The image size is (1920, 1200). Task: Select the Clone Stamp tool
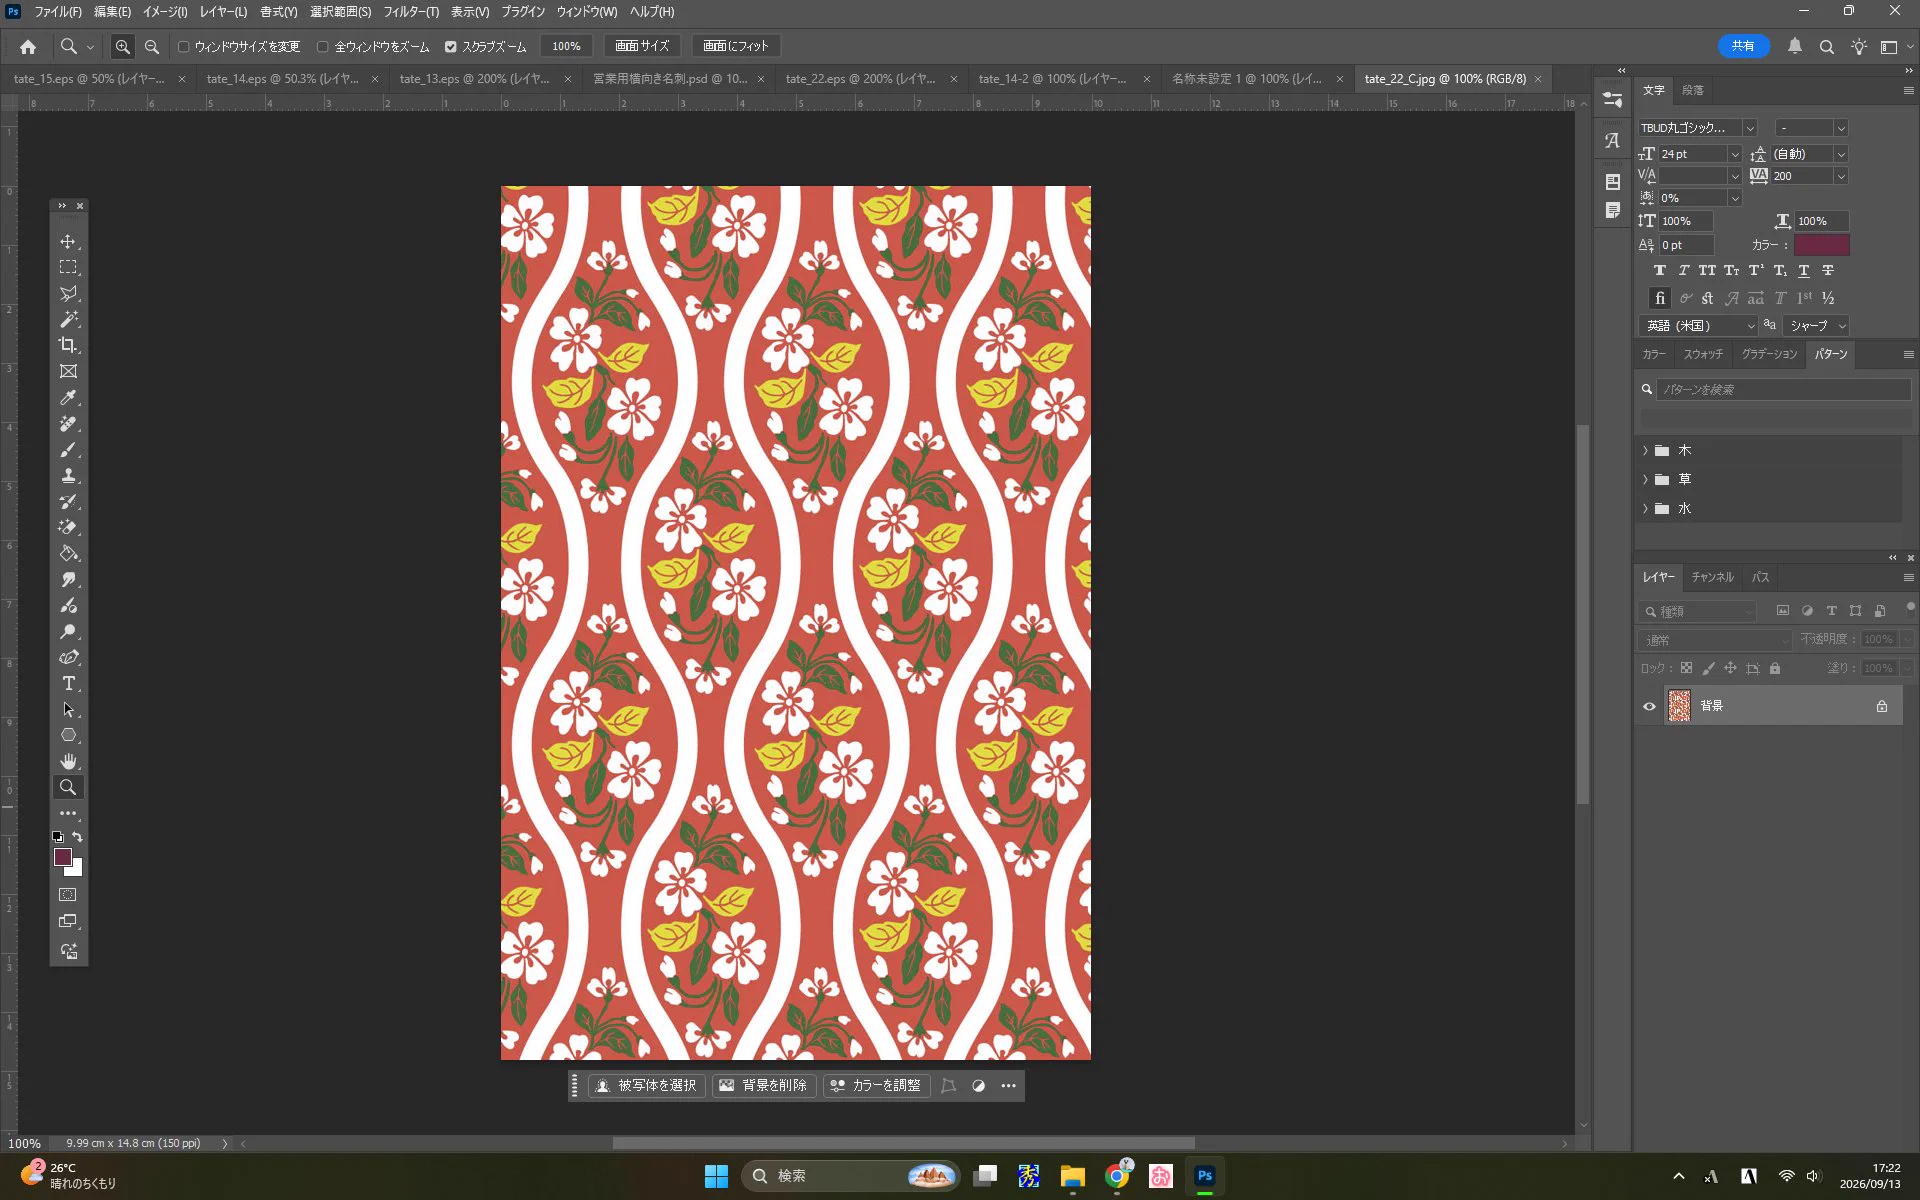[x=68, y=476]
